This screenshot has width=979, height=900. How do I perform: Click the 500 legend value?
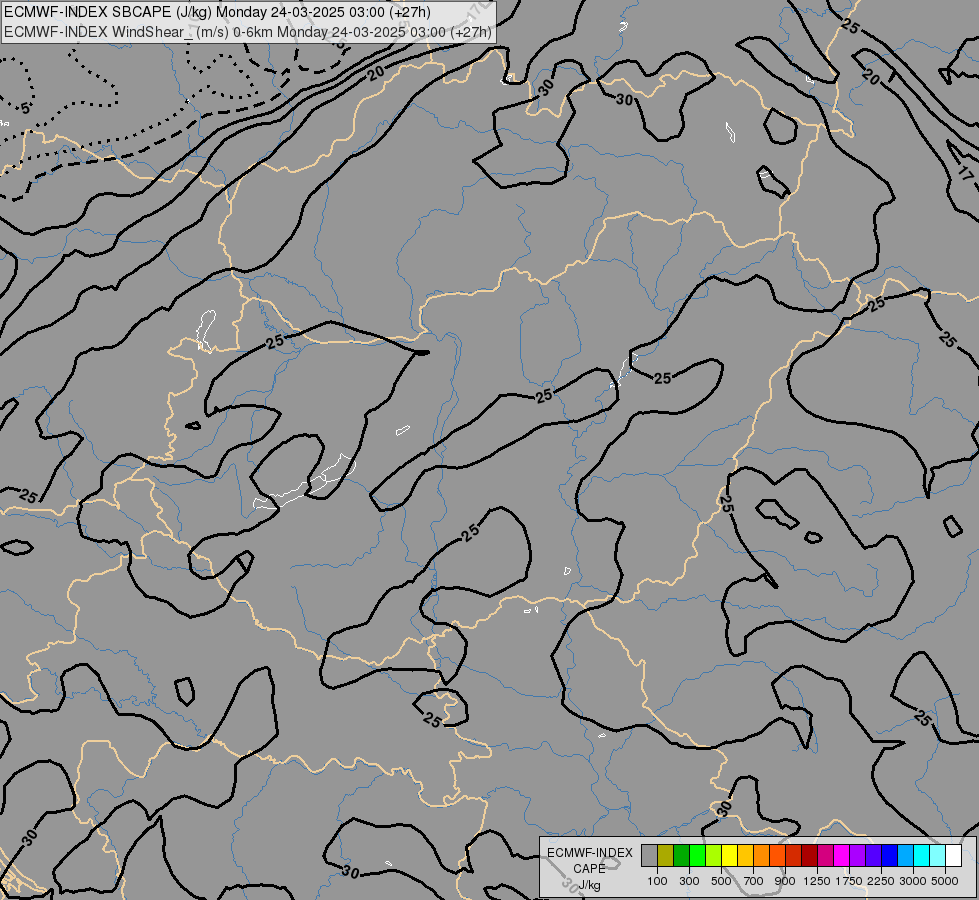pyautogui.click(x=721, y=881)
